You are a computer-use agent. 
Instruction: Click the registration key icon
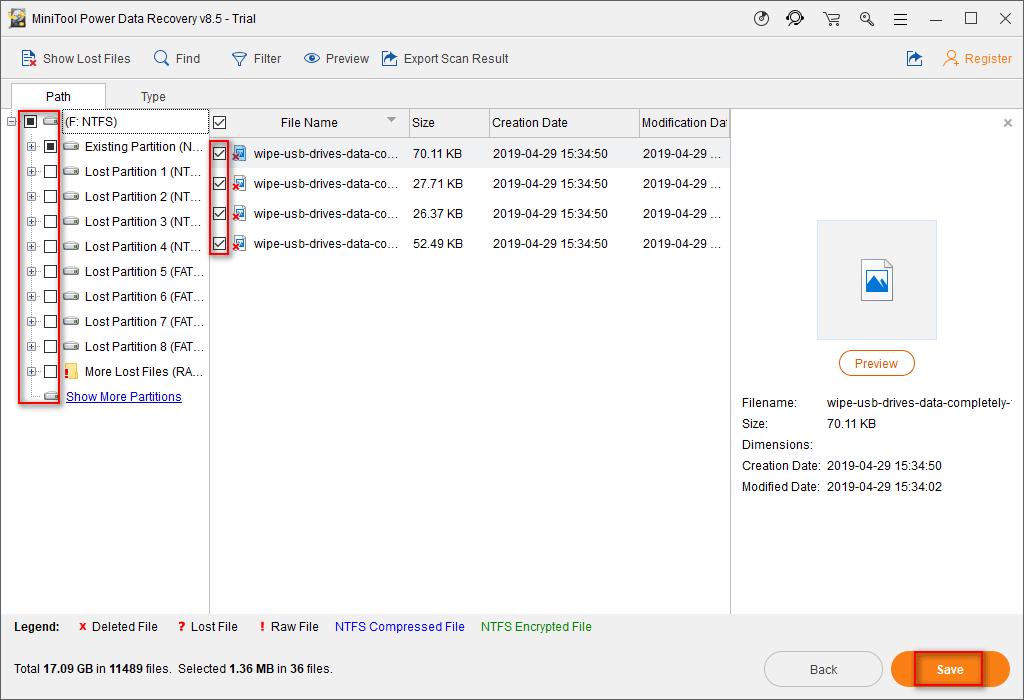[867, 18]
